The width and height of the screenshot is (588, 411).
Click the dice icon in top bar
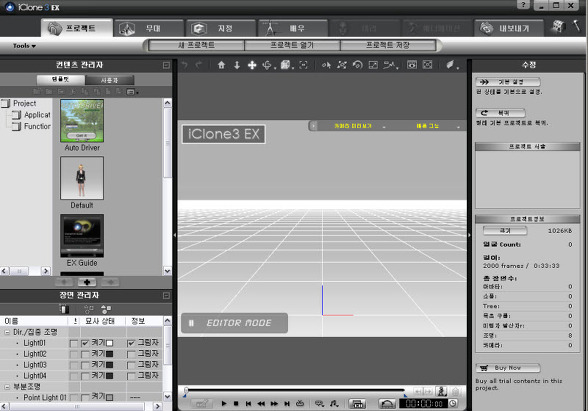558,26
